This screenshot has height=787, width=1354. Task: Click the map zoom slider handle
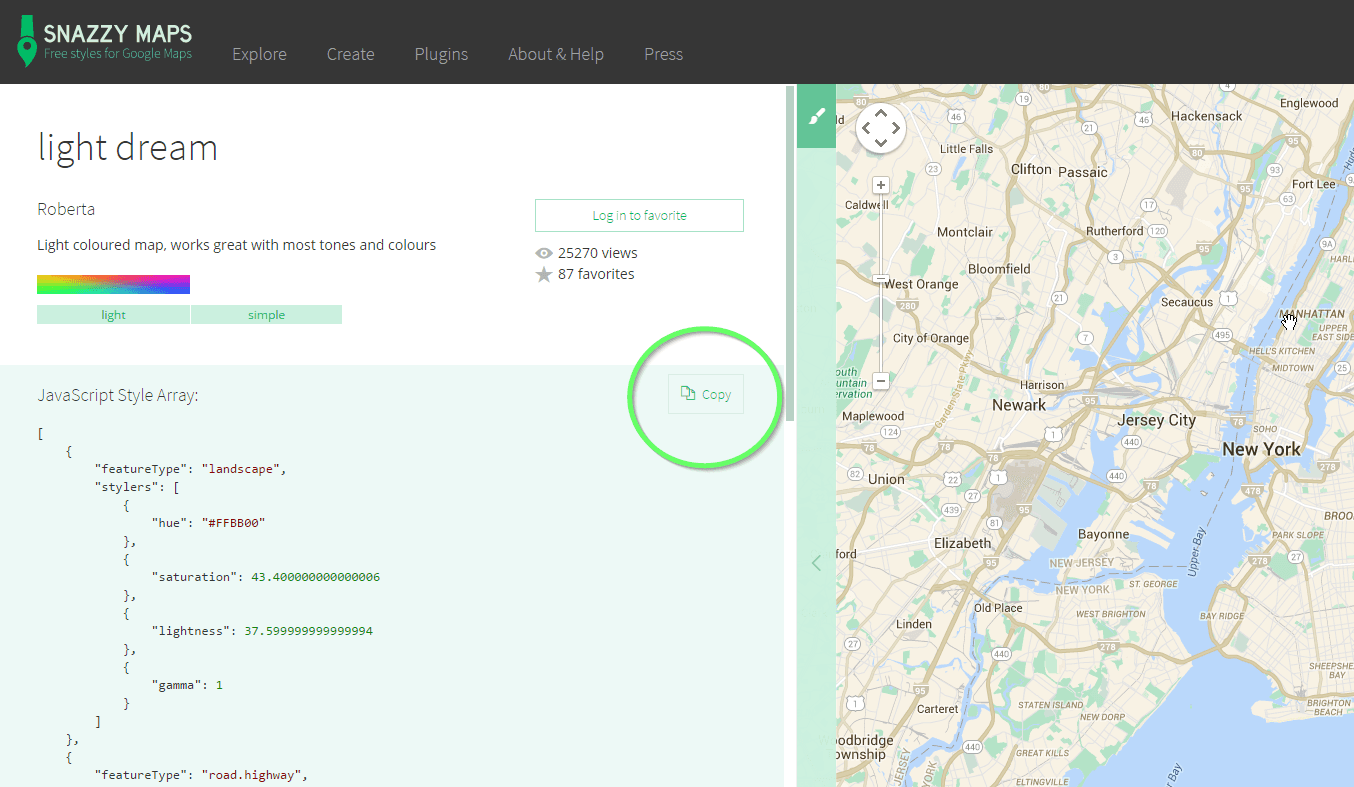pyautogui.click(x=880, y=279)
